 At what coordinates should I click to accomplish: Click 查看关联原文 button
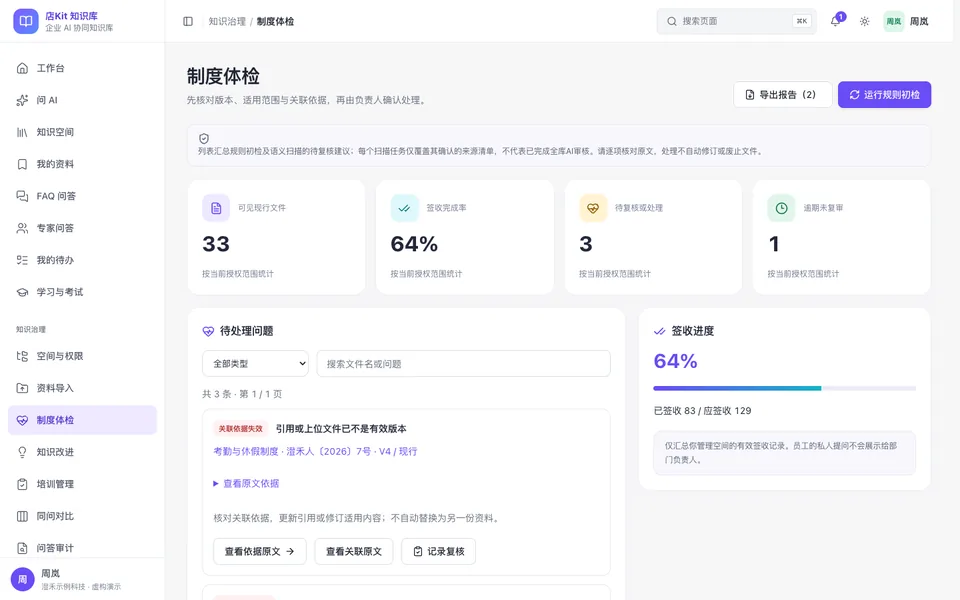[354, 552]
